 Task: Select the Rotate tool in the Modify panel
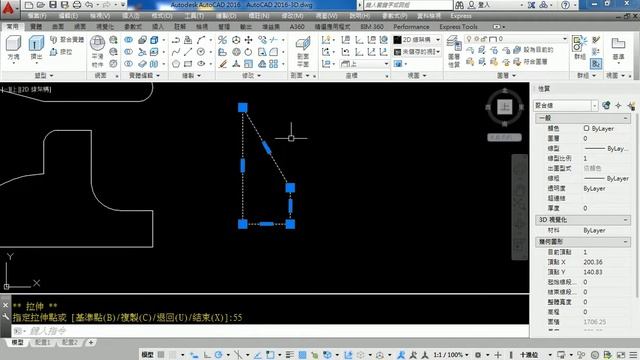(248, 52)
